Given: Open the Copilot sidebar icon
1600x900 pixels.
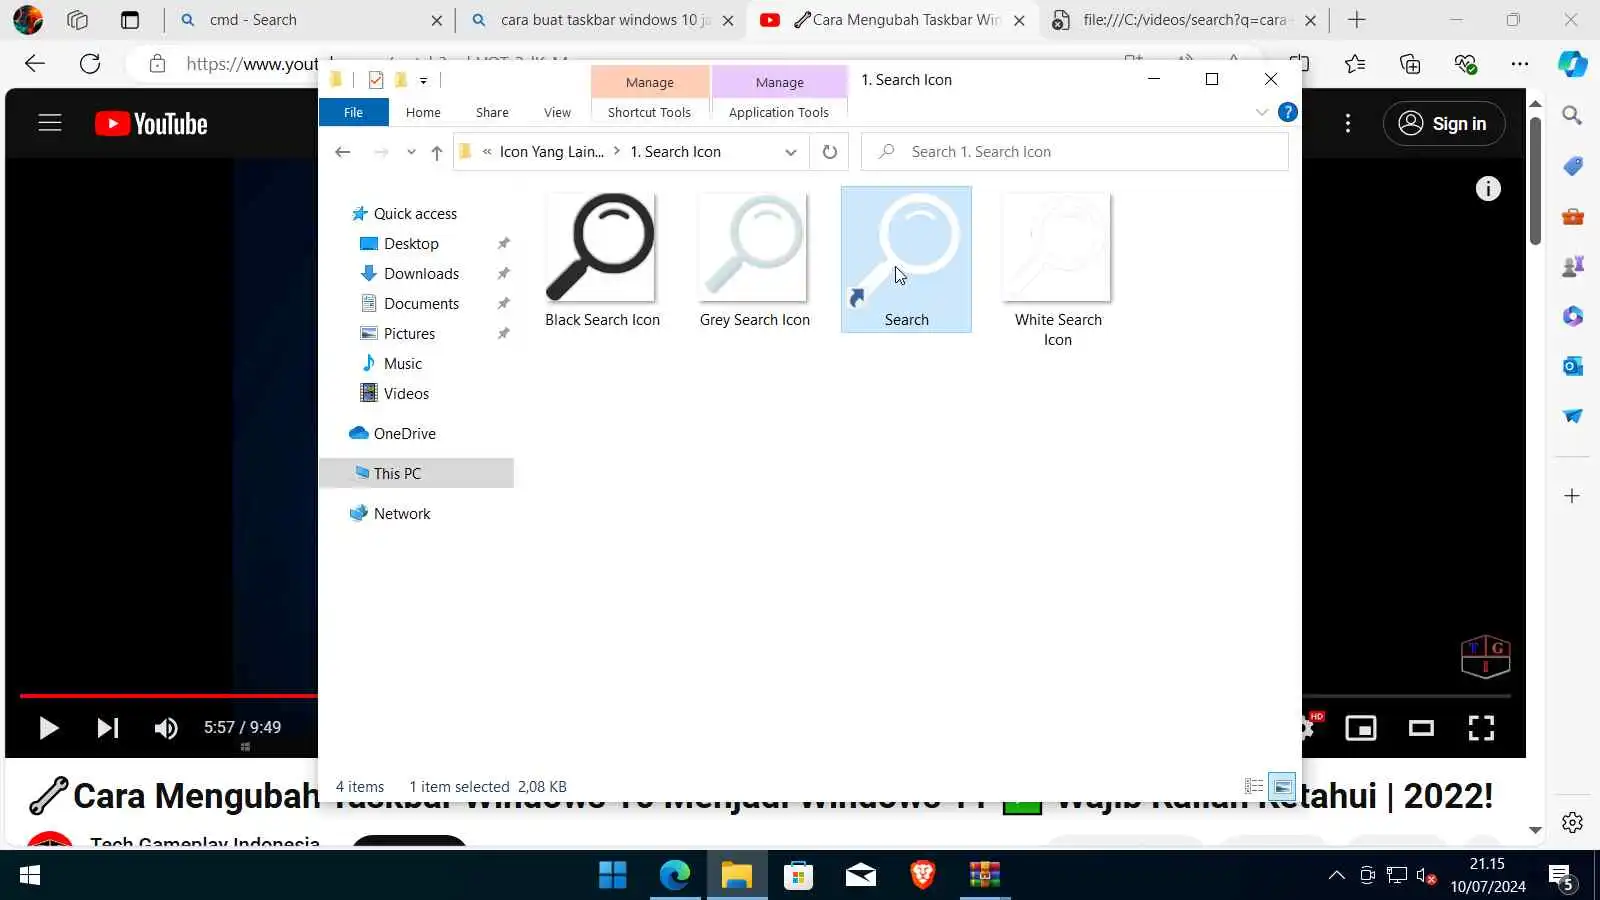Looking at the screenshot, I should pos(1573,64).
